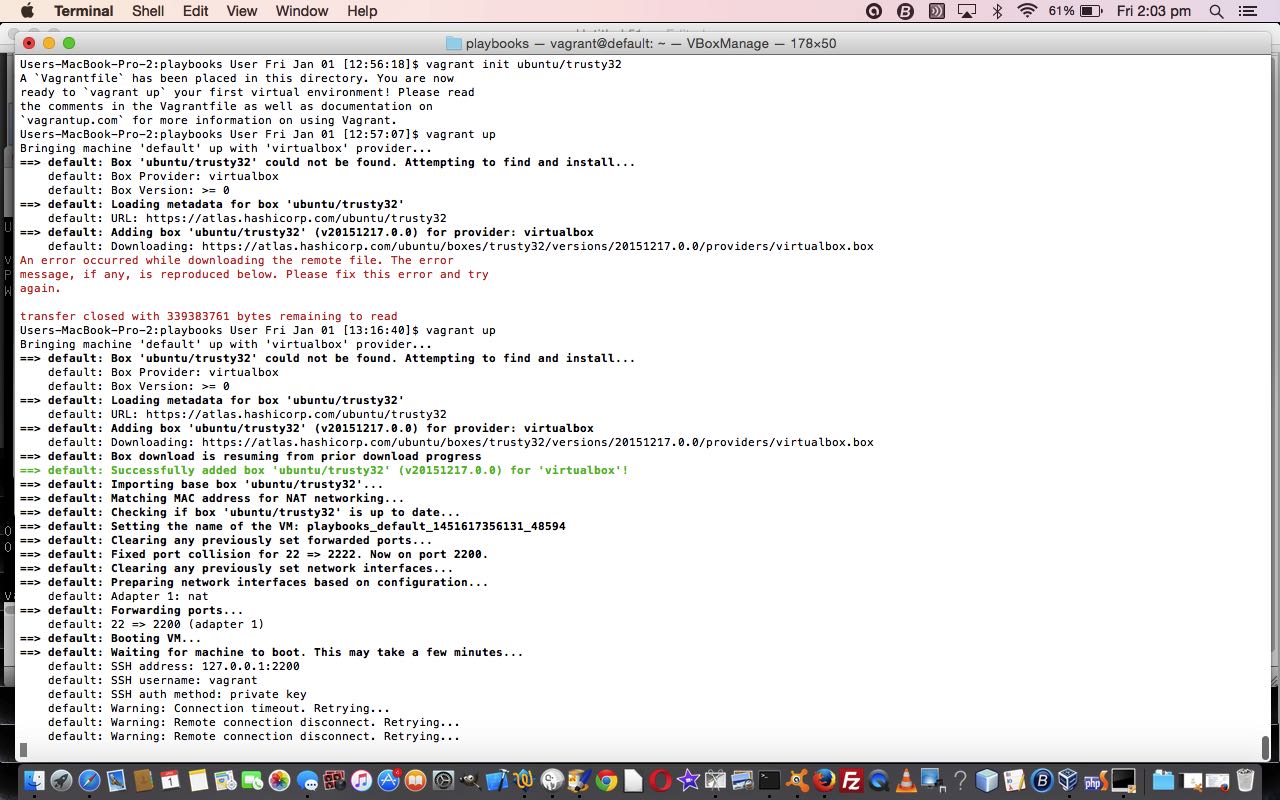The image size is (1280, 800).
Task: Open Calendar in the Dock
Action: coord(170,780)
